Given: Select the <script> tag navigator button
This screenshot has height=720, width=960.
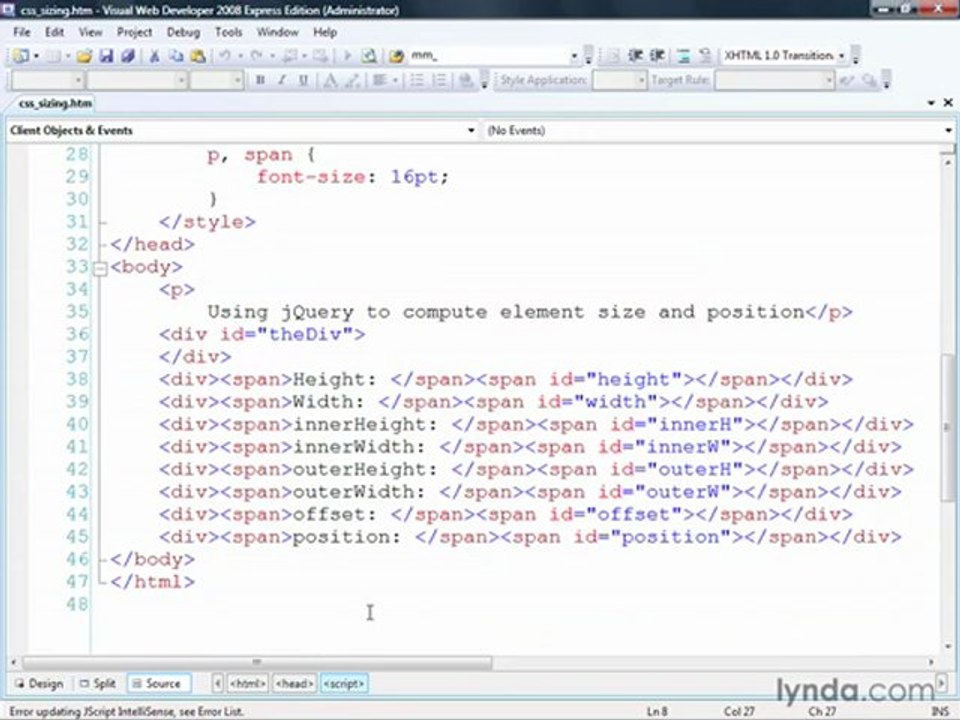Looking at the screenshot, I should 344,684.
